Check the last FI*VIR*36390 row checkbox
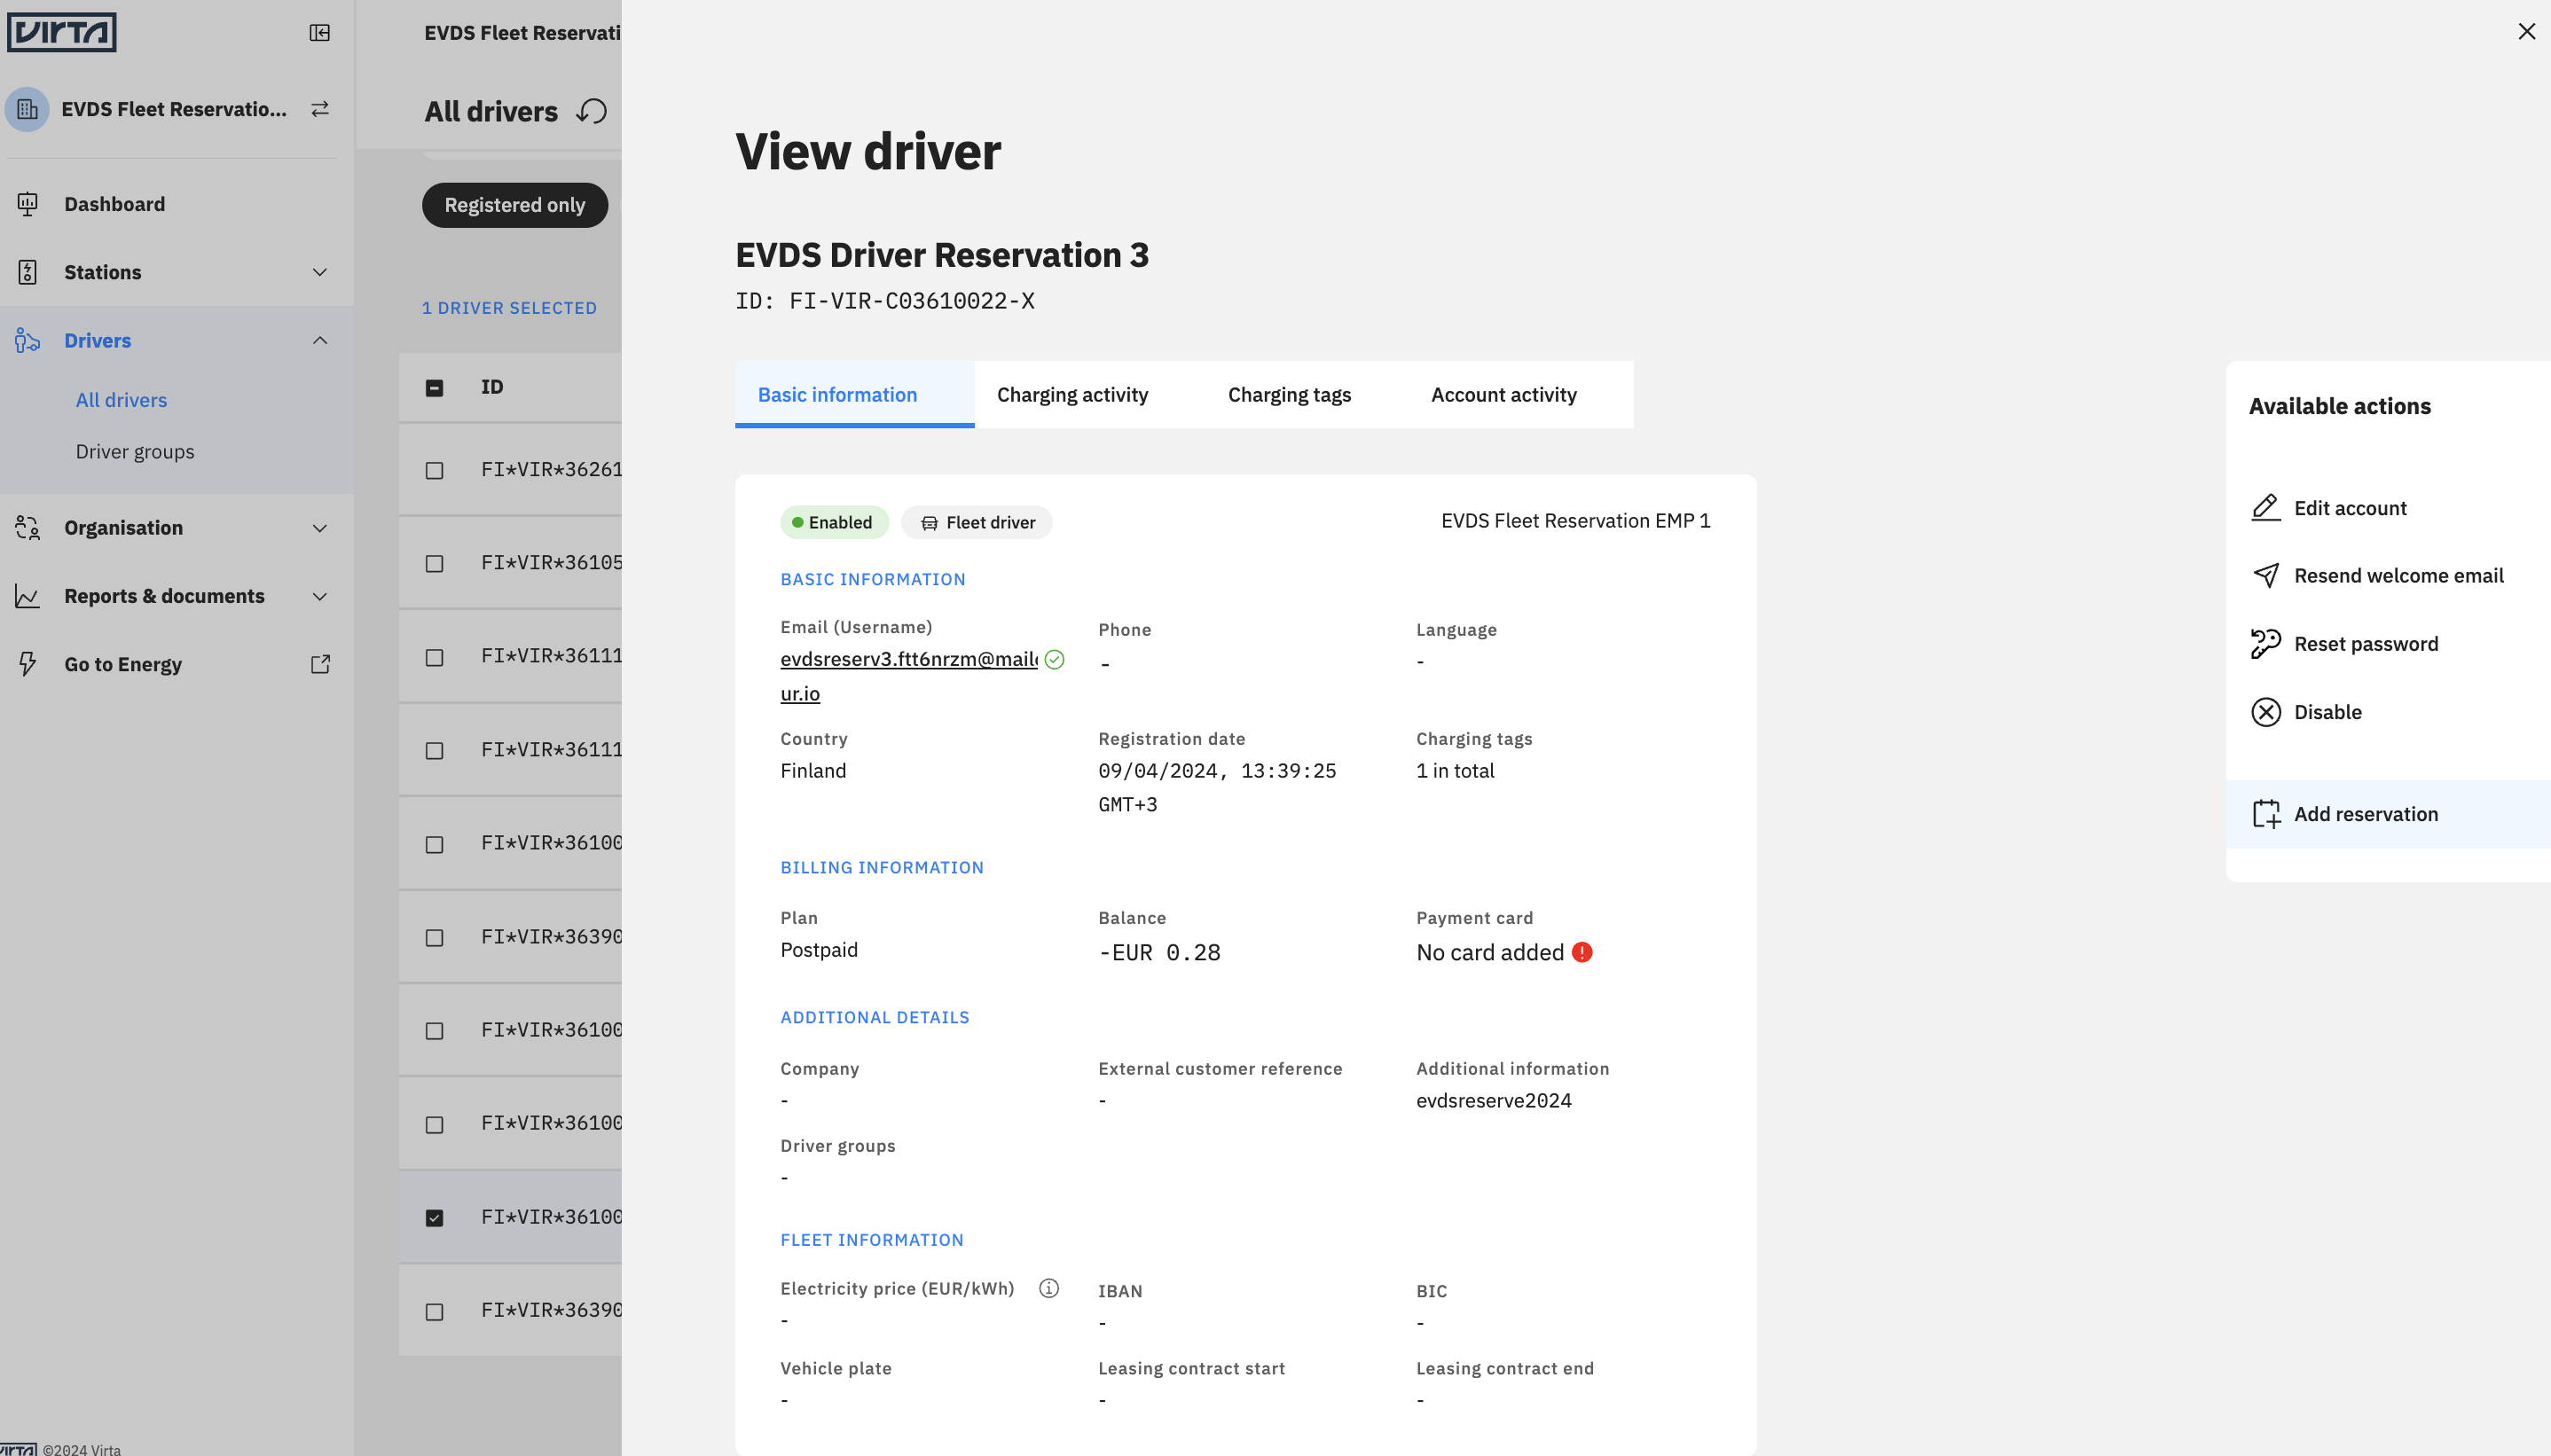2551x1456 pixels. tap(434, 1312)
